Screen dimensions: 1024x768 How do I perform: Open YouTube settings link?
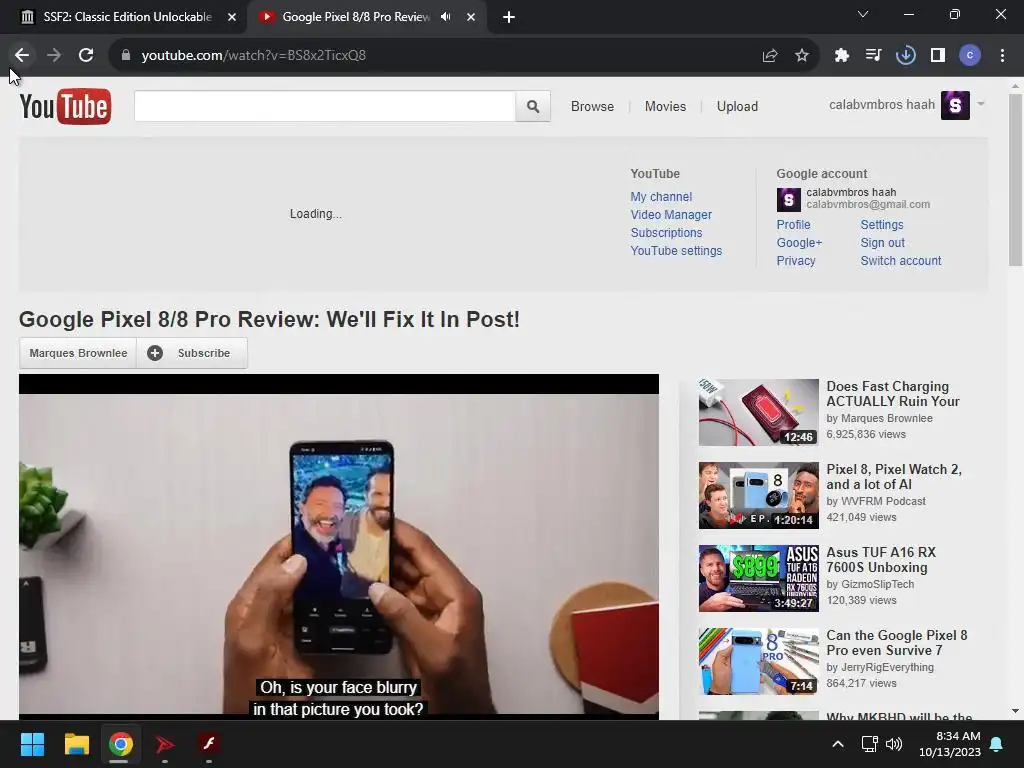click(x=676, y=251)
